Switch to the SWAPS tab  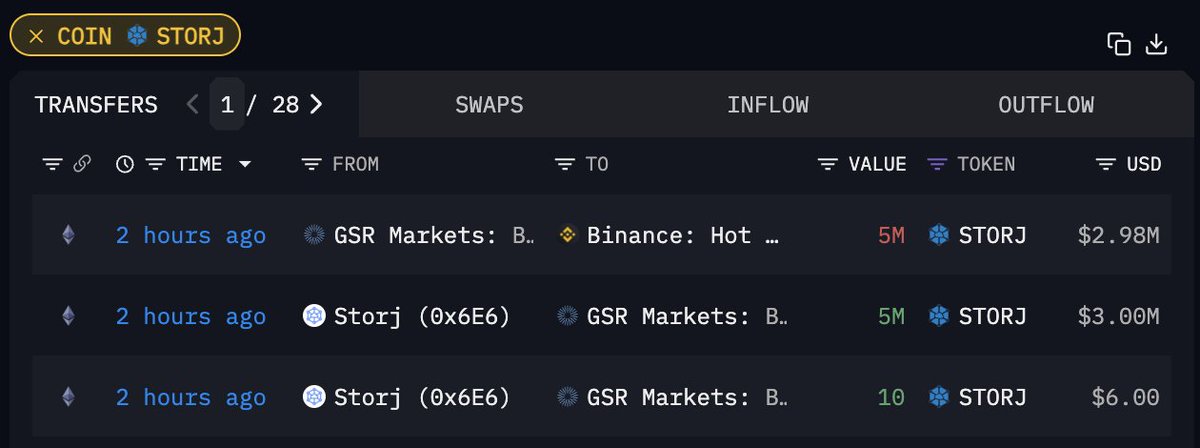(x=489, y=105)
